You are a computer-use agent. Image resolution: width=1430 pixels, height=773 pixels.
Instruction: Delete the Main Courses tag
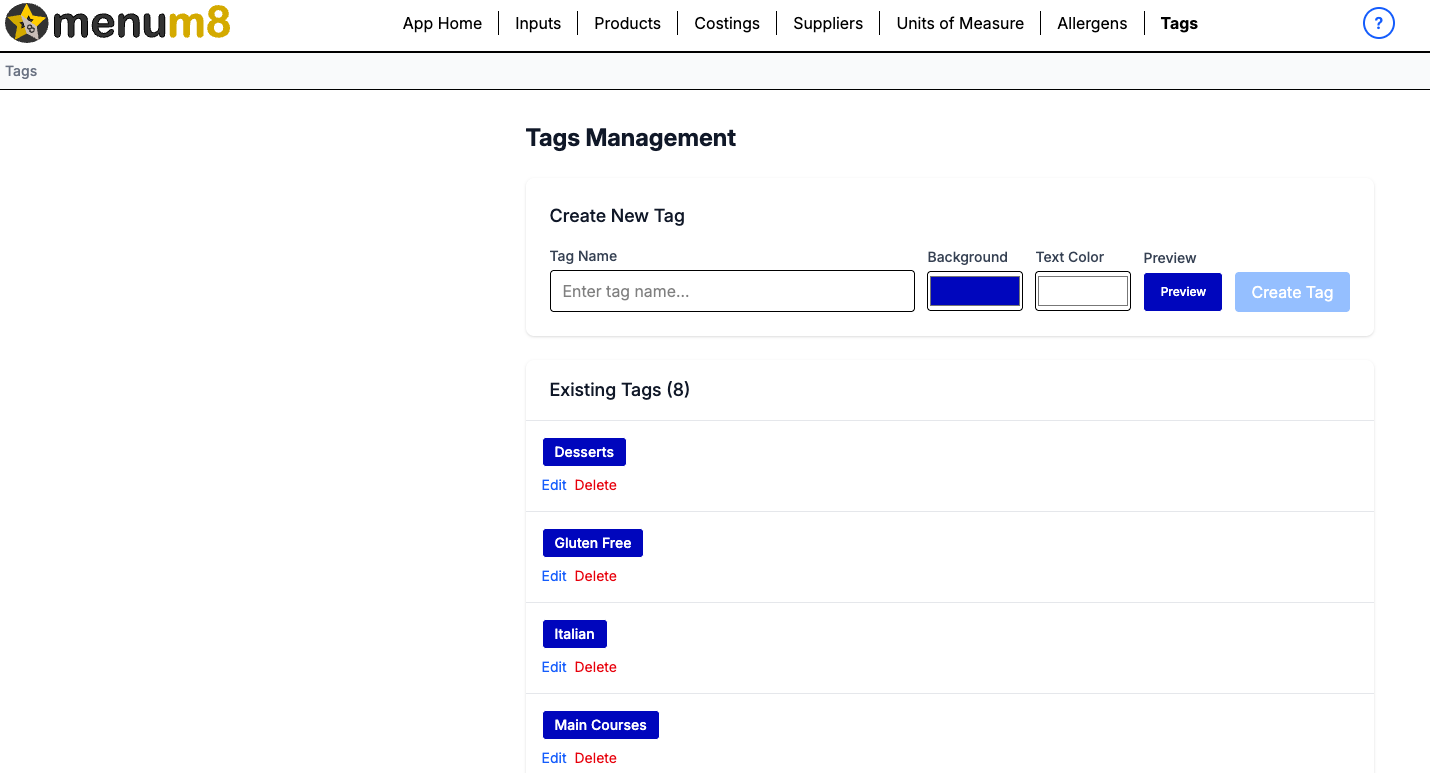(596, 758)
